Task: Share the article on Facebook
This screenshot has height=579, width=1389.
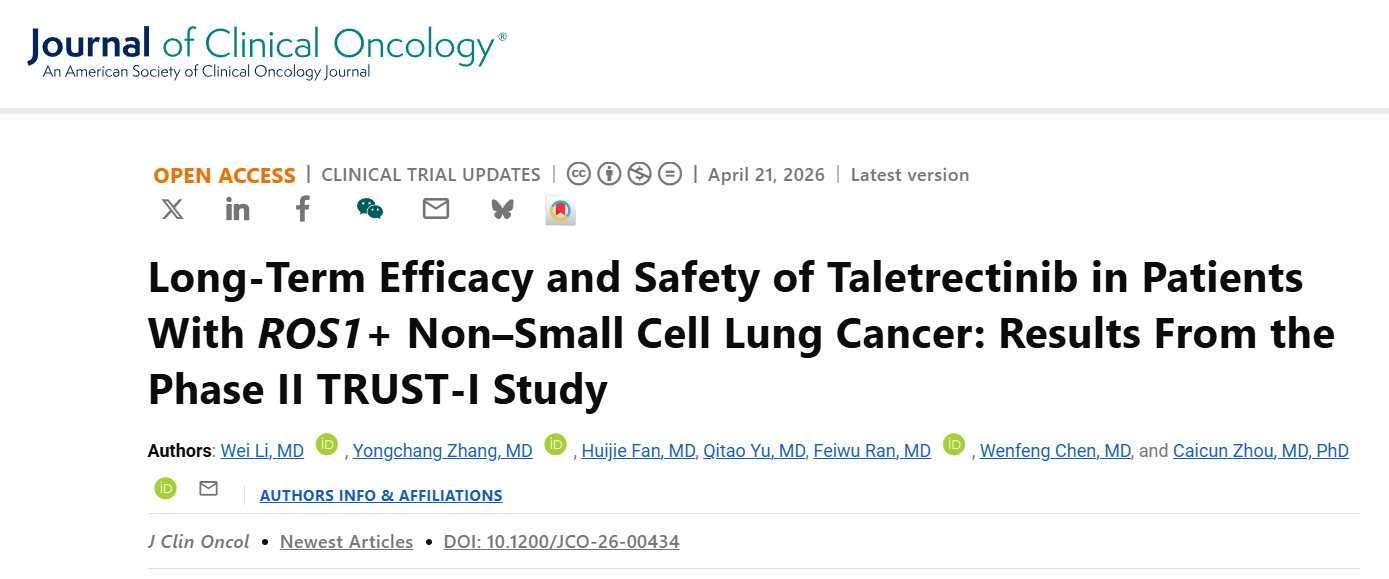Action: point(303,209)
